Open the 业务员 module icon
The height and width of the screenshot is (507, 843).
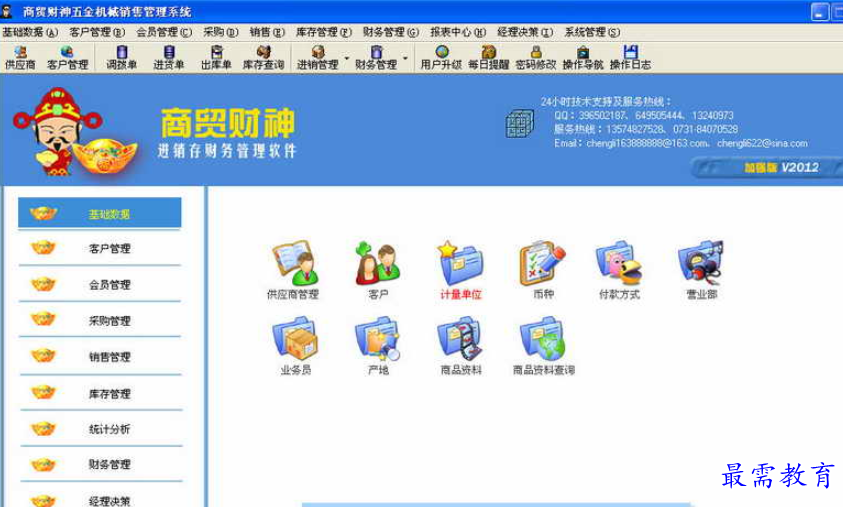pos(296,346)
